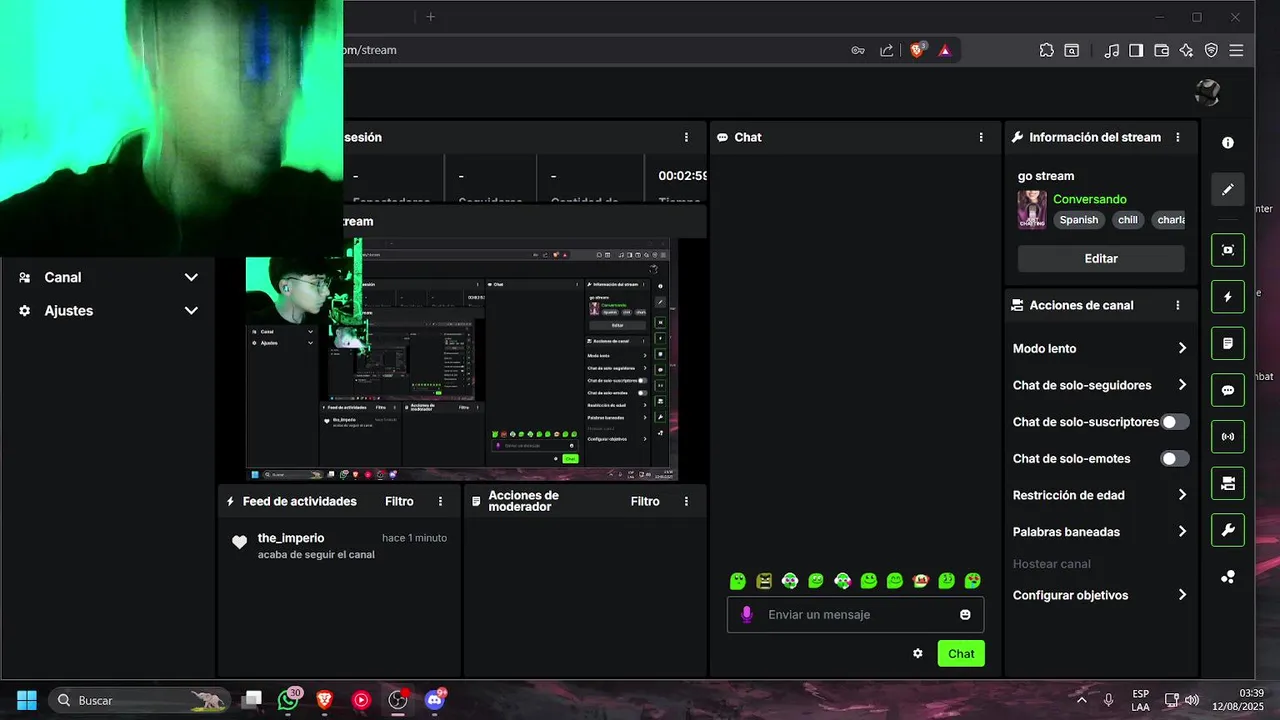Click the Brave Shields lion icon

point(917,50)
